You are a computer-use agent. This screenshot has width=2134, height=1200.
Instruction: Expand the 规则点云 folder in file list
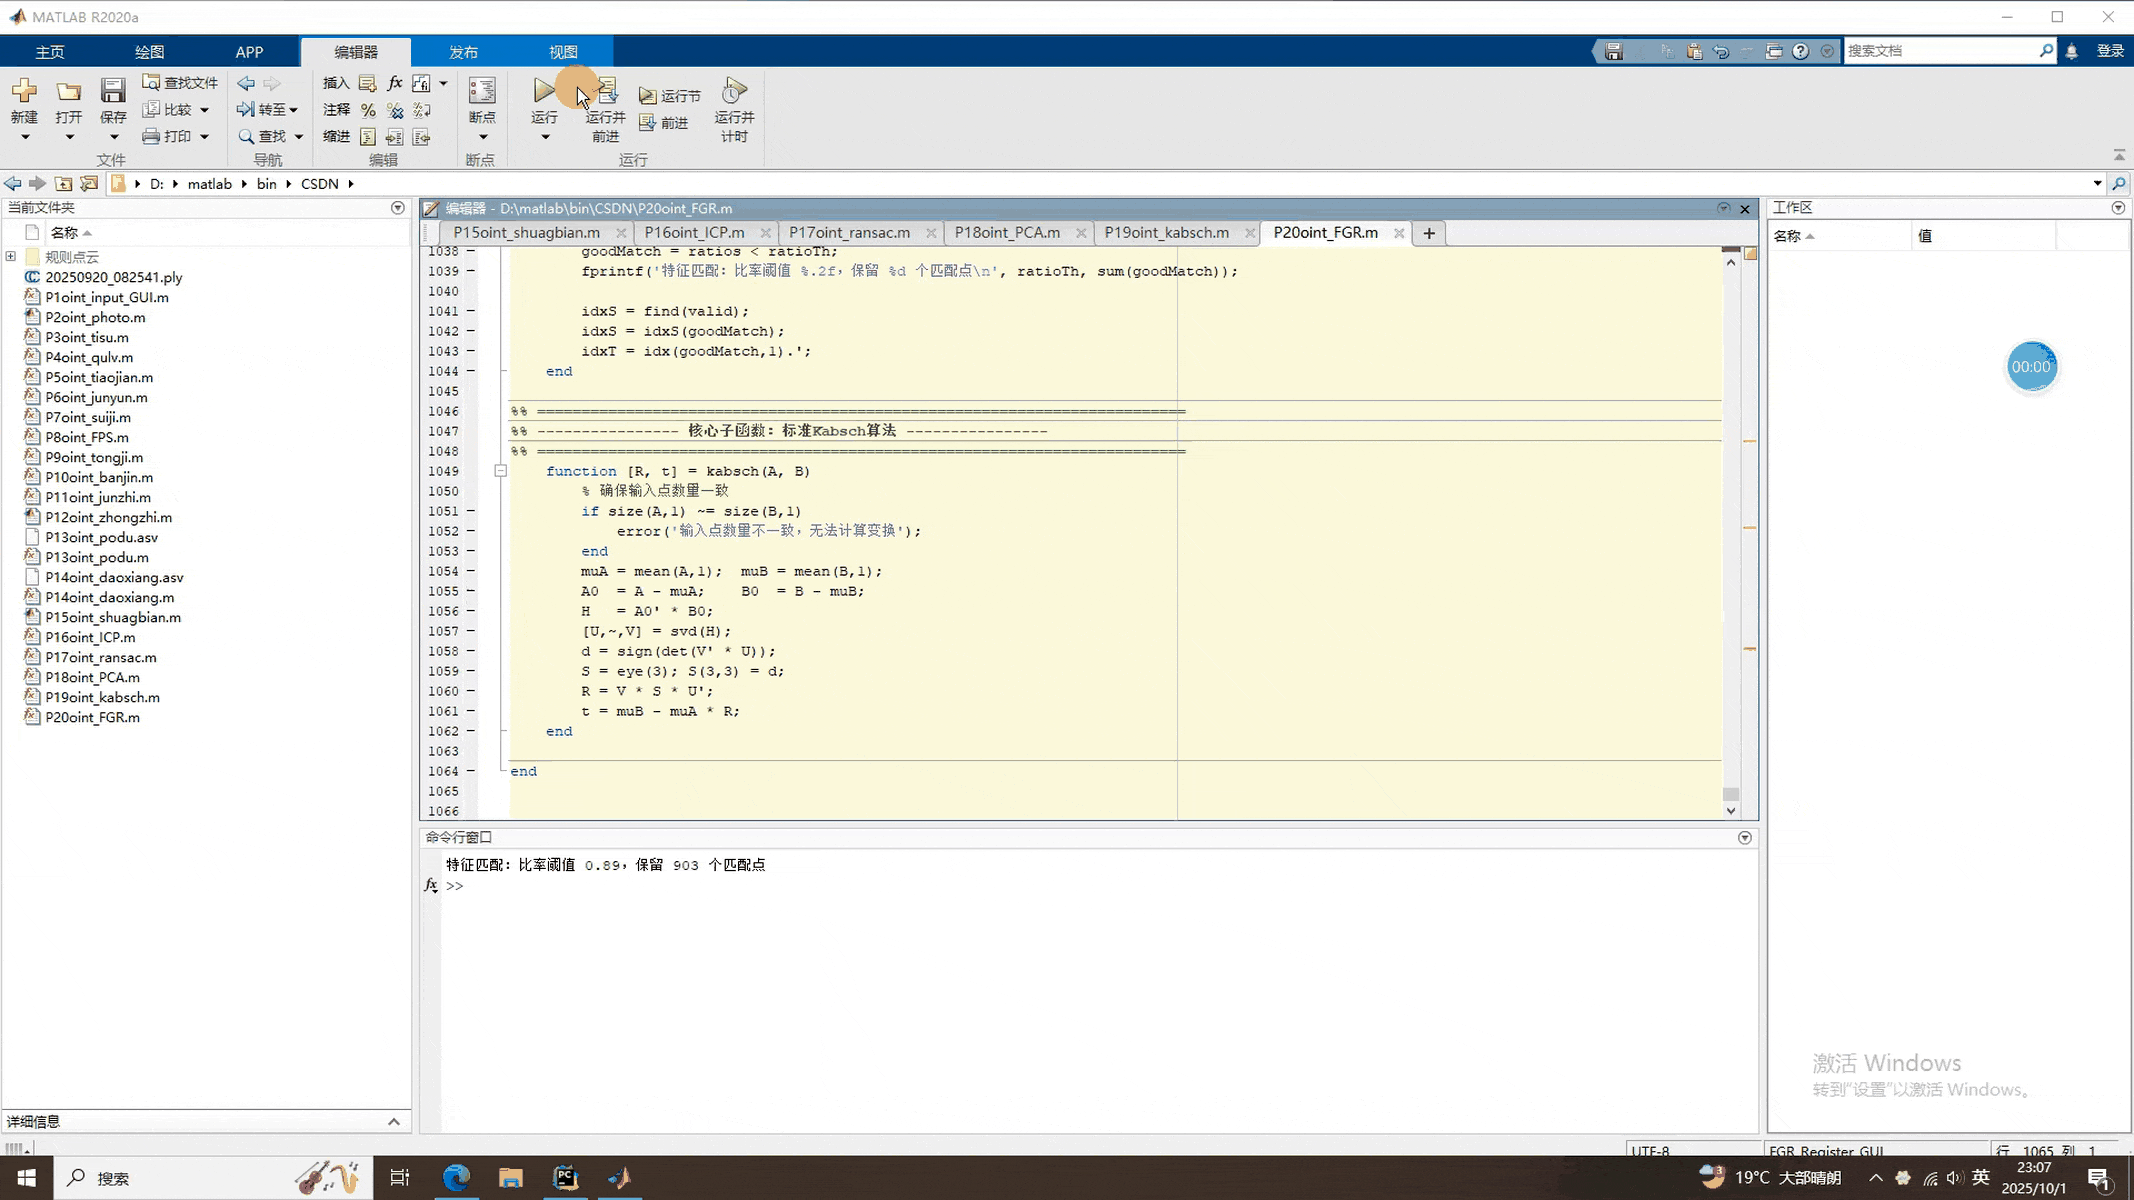coord(11,257)
